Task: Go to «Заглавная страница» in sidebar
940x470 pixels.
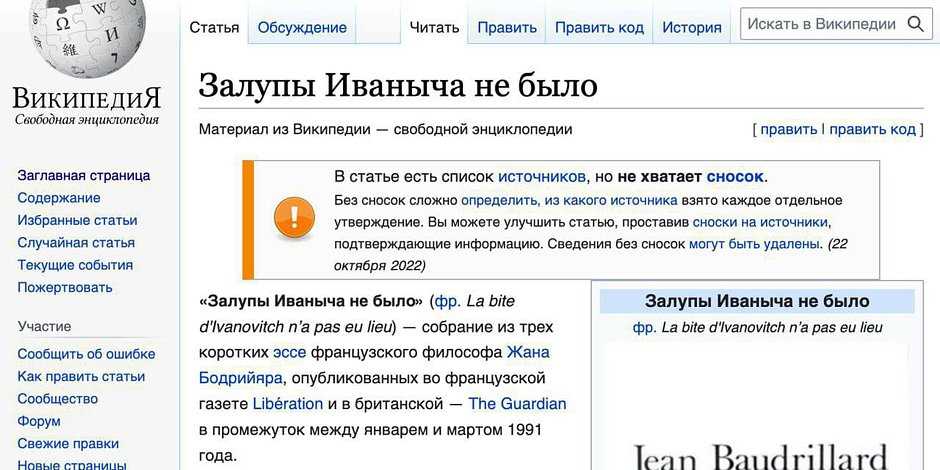Action: tap(83, 175)
